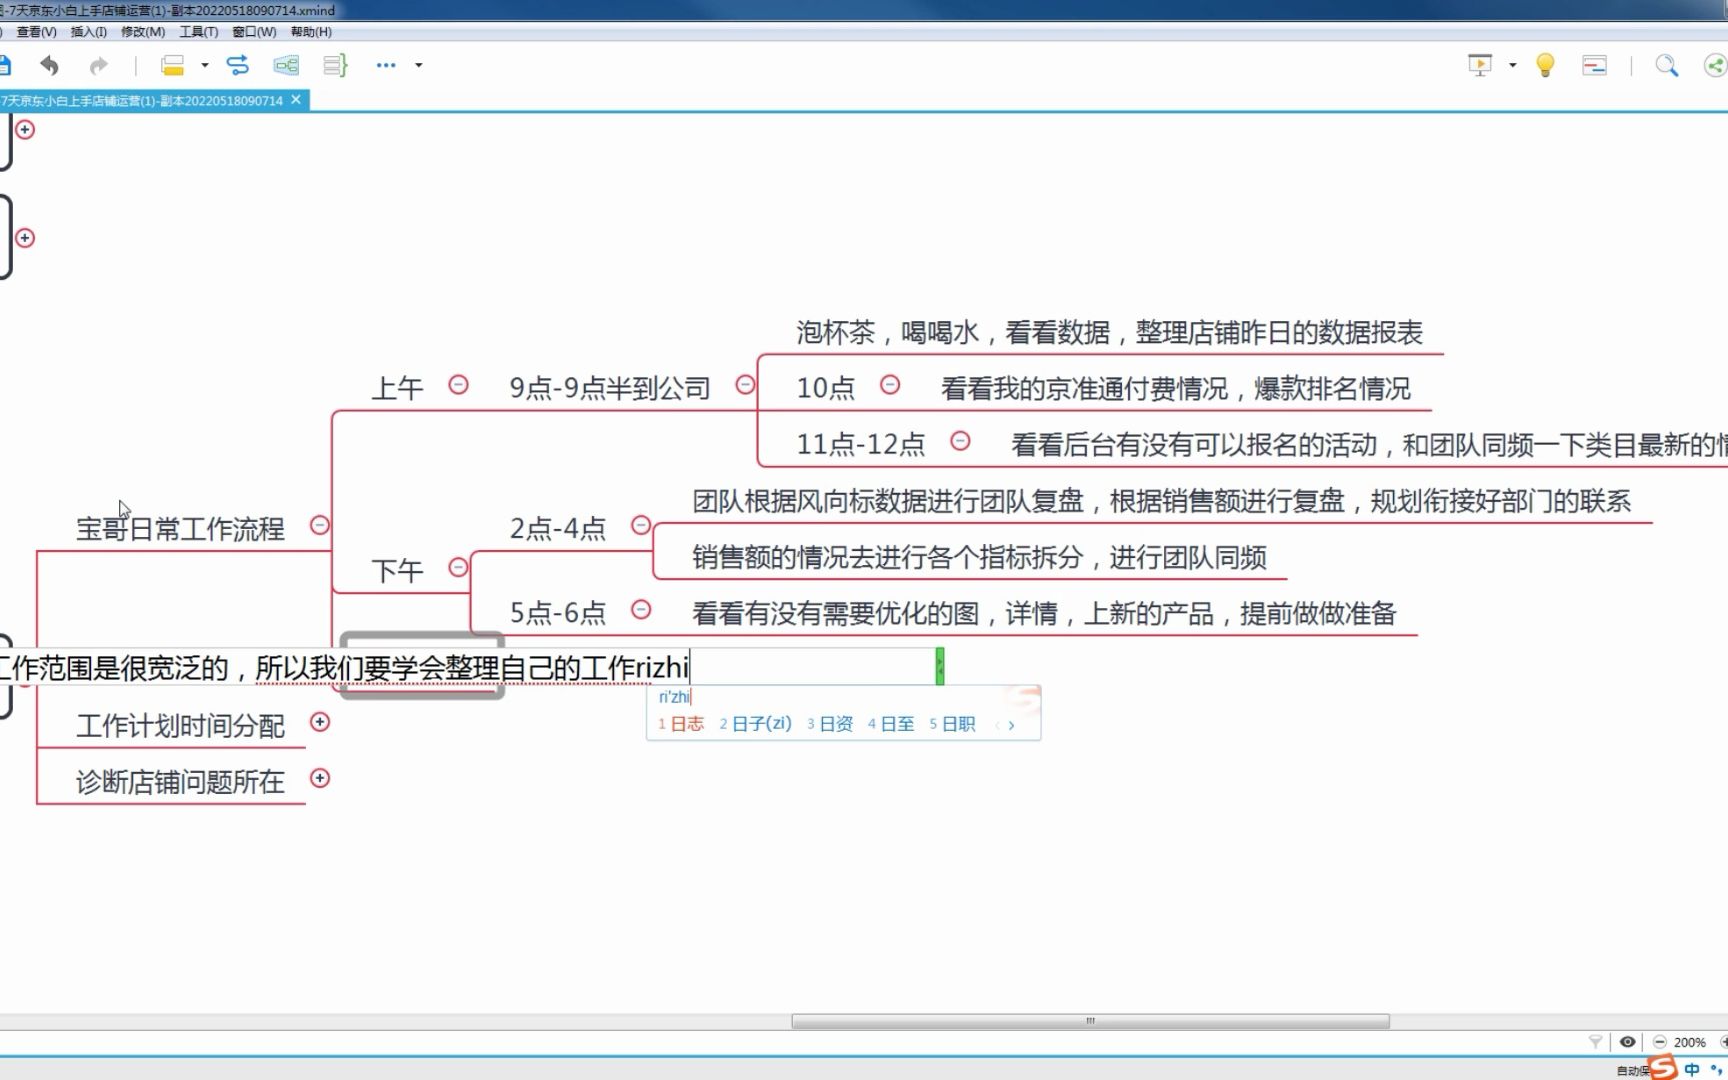Select the 看看我的京准通付费情况 topic
The image size is (1728, 1080).
(1175, 388)
